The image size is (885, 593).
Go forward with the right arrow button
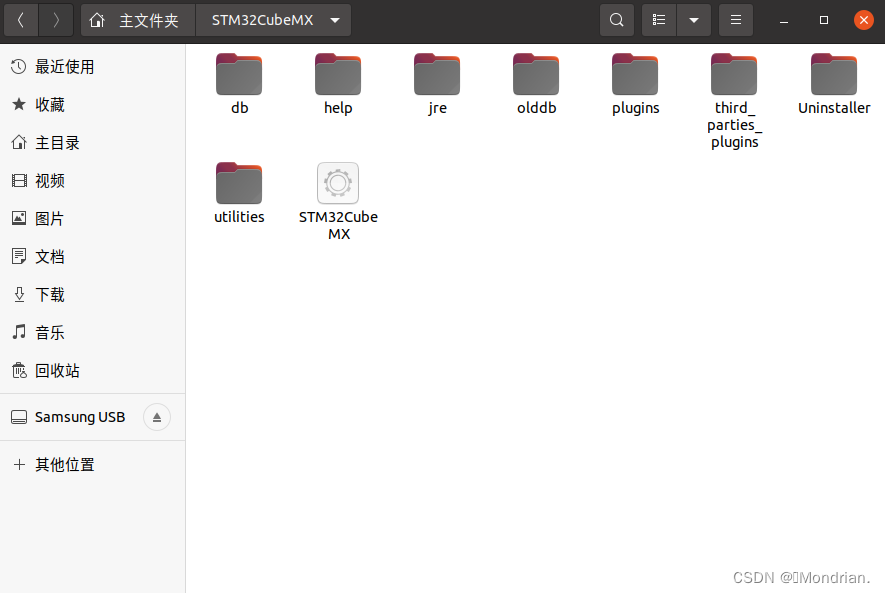[x=55, y=20]
